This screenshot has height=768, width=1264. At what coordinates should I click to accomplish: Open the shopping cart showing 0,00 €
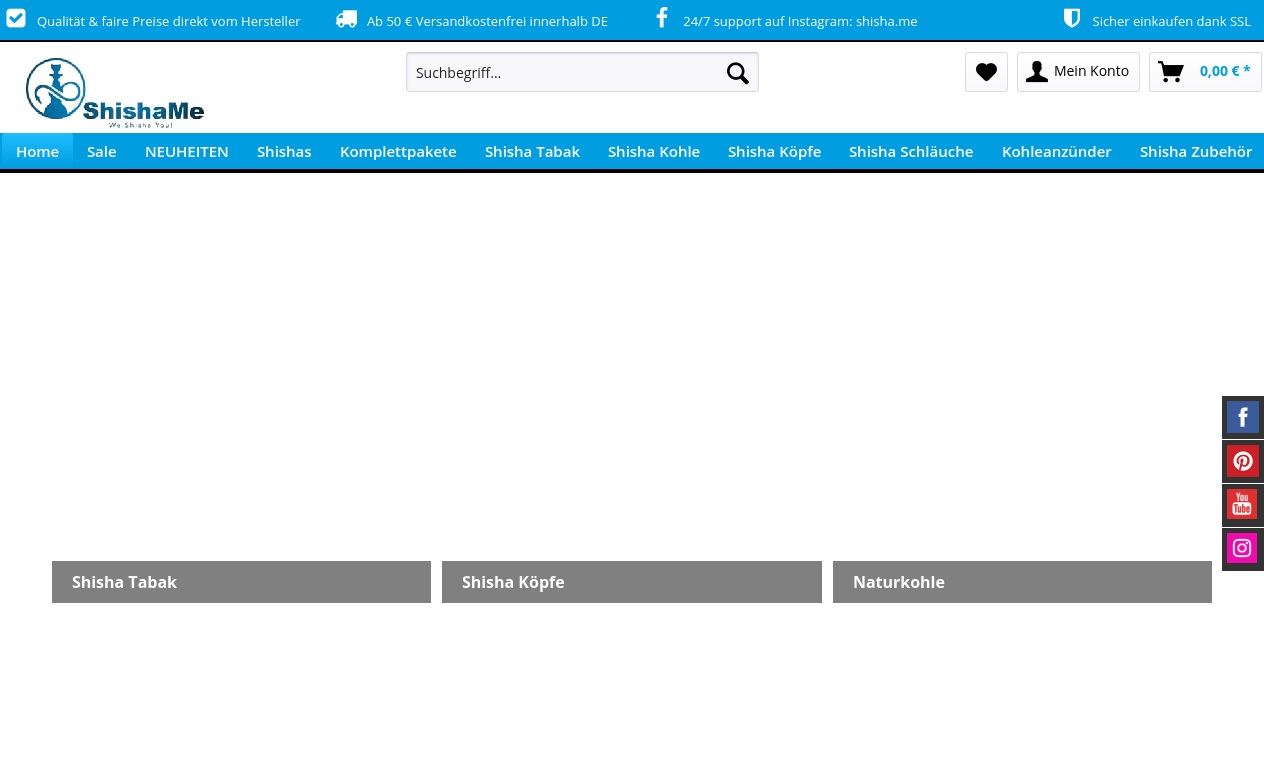pos(1204,72)
